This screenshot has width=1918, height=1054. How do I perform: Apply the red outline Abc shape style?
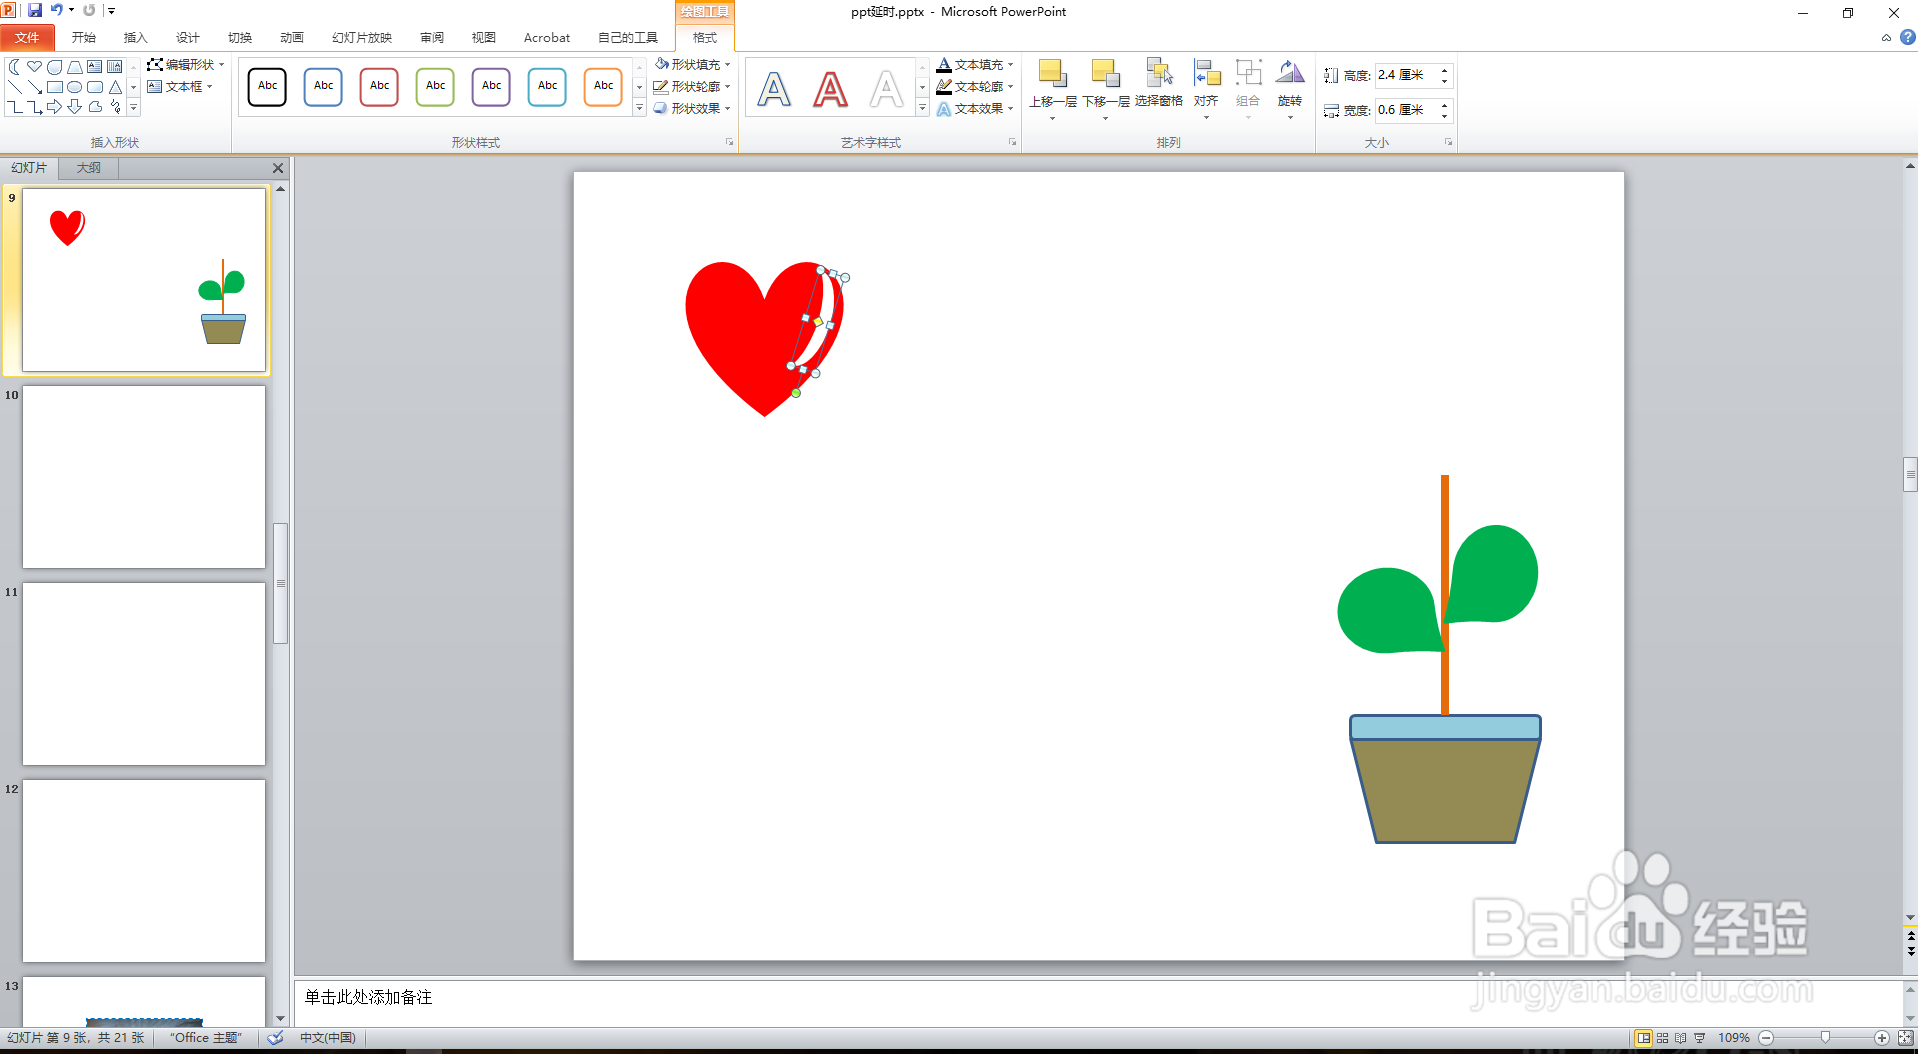tap(379, 87)
